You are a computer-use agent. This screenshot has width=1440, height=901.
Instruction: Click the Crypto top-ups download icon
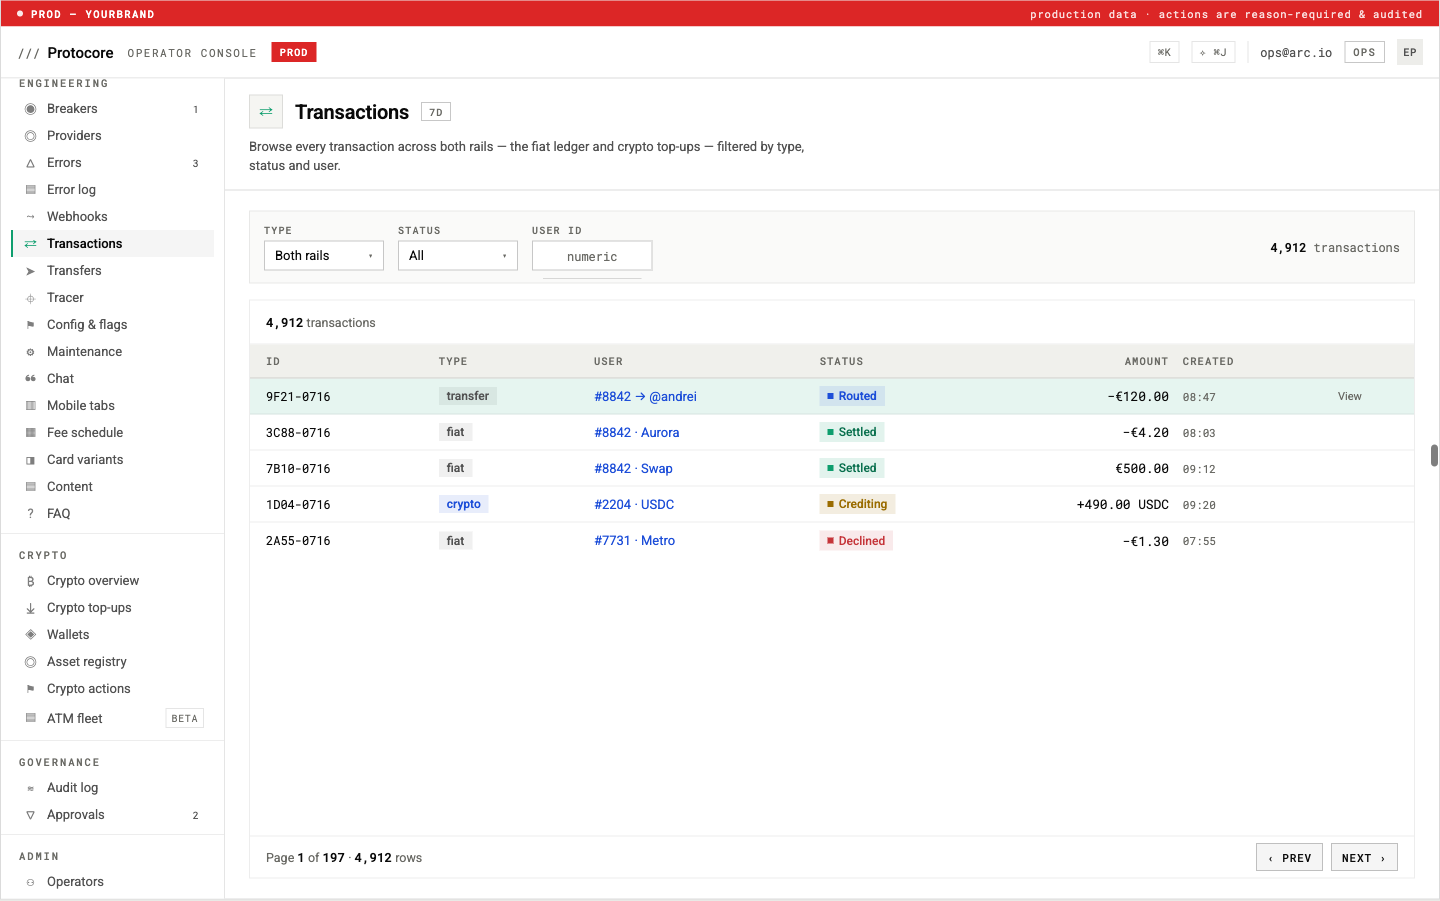coord(30,608)
